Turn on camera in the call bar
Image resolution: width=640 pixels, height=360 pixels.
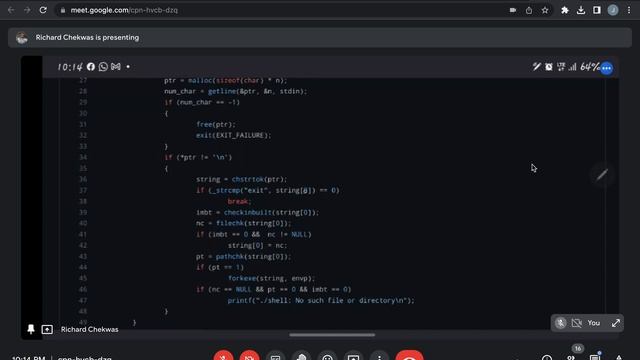point(249,356)
